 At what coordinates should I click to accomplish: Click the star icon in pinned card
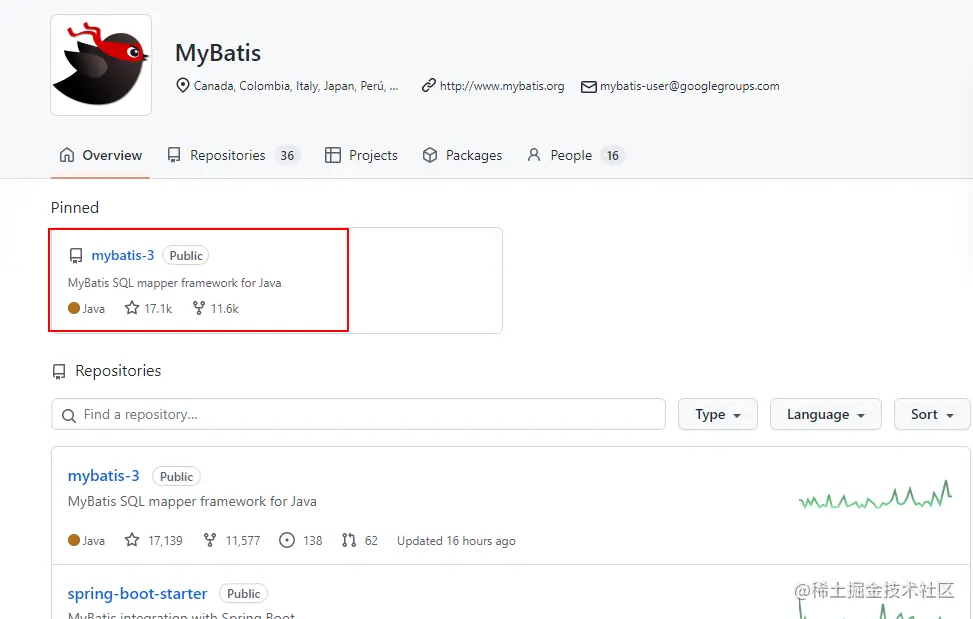click(132, 308)
